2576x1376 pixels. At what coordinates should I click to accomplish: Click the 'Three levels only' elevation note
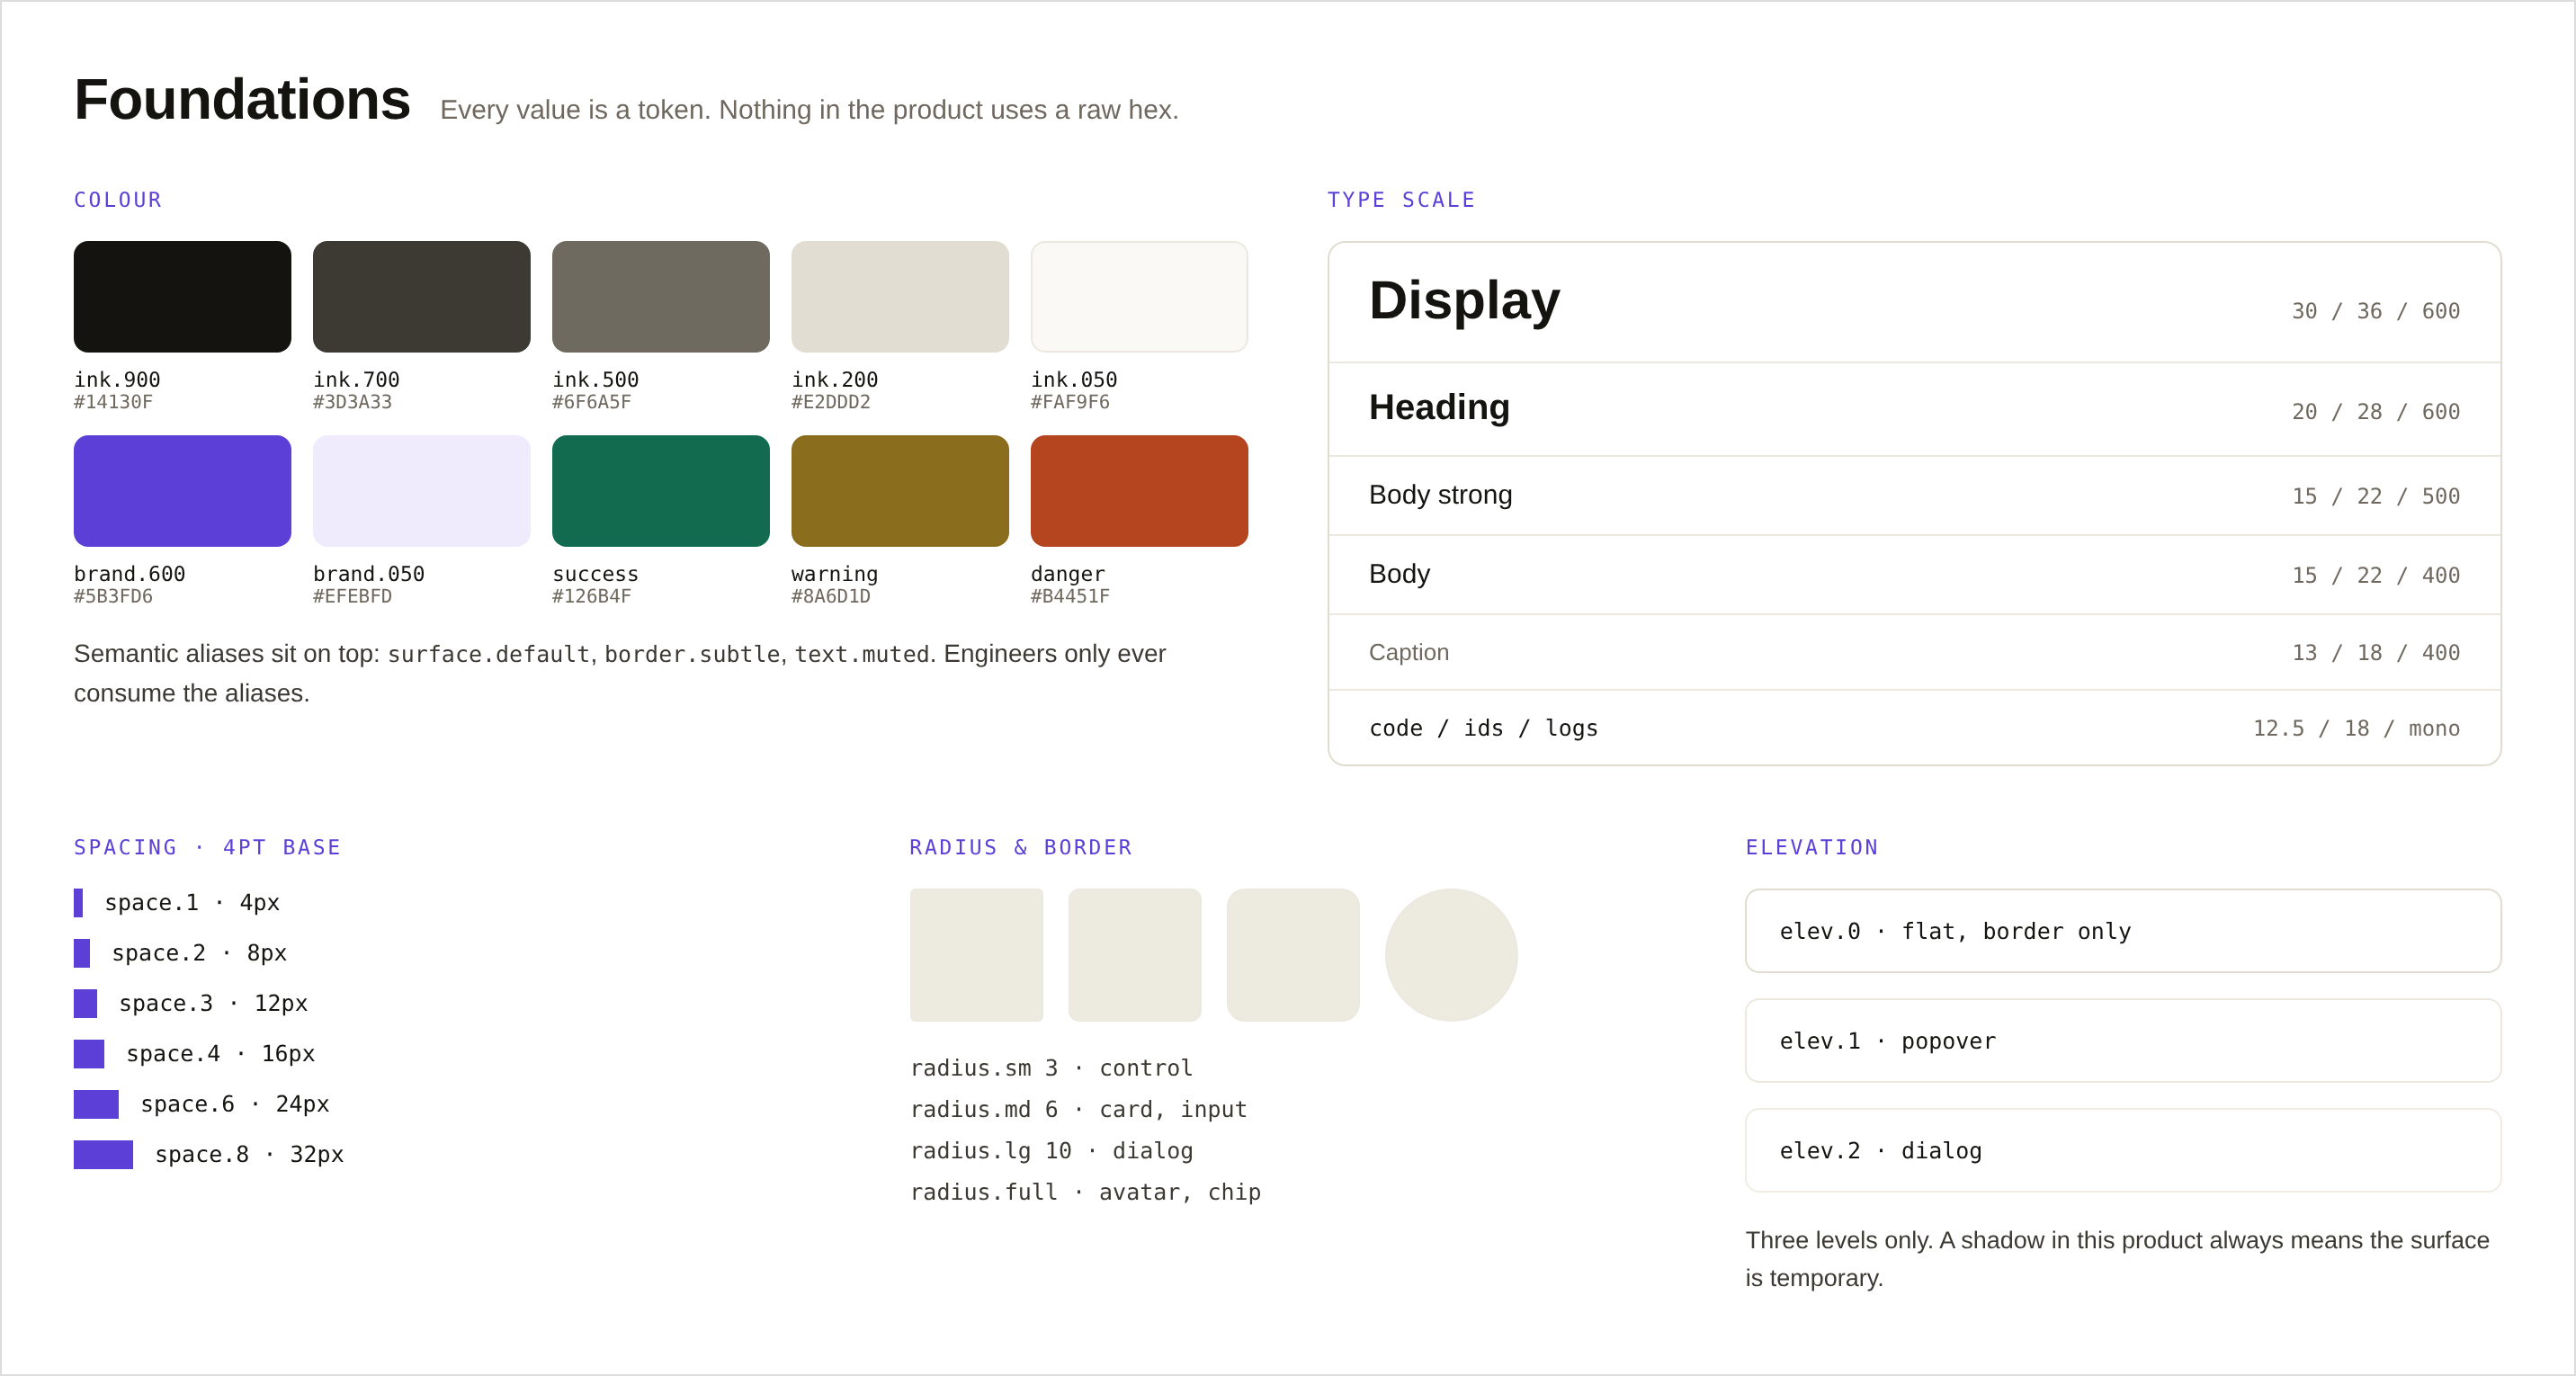[x=2117, y=1259]
